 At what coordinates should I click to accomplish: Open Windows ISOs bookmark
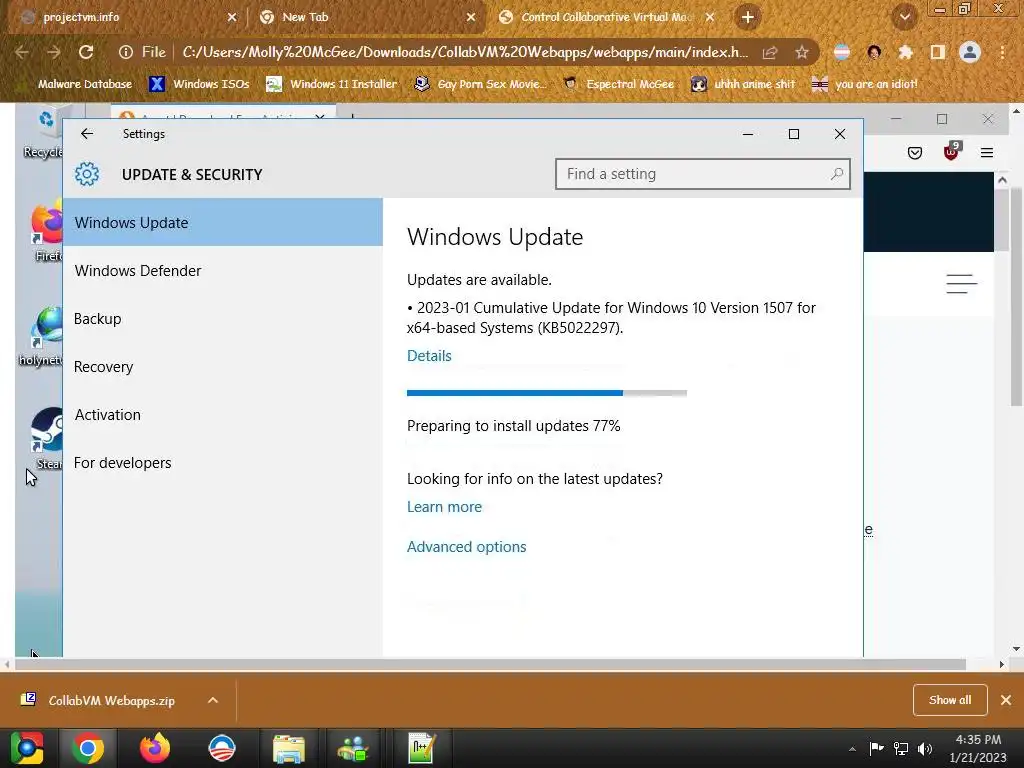point(199,84)
